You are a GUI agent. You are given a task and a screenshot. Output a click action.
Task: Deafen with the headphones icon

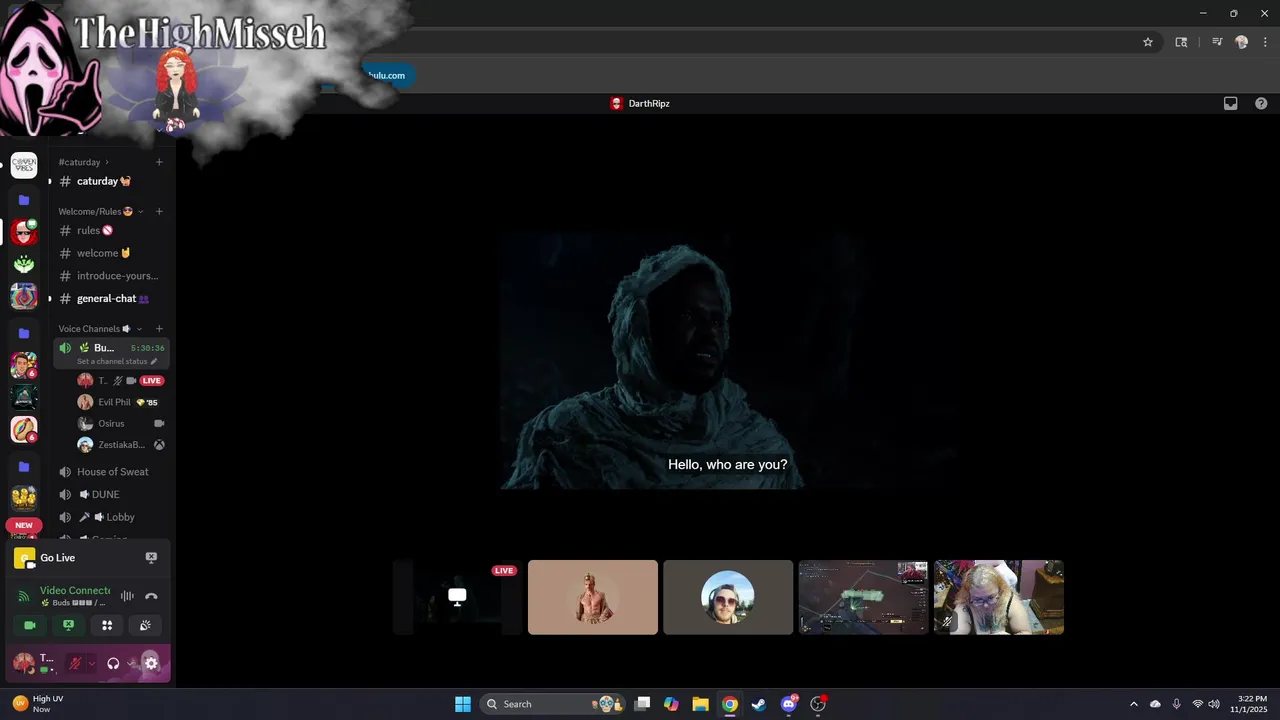click(x=113, y=663)
